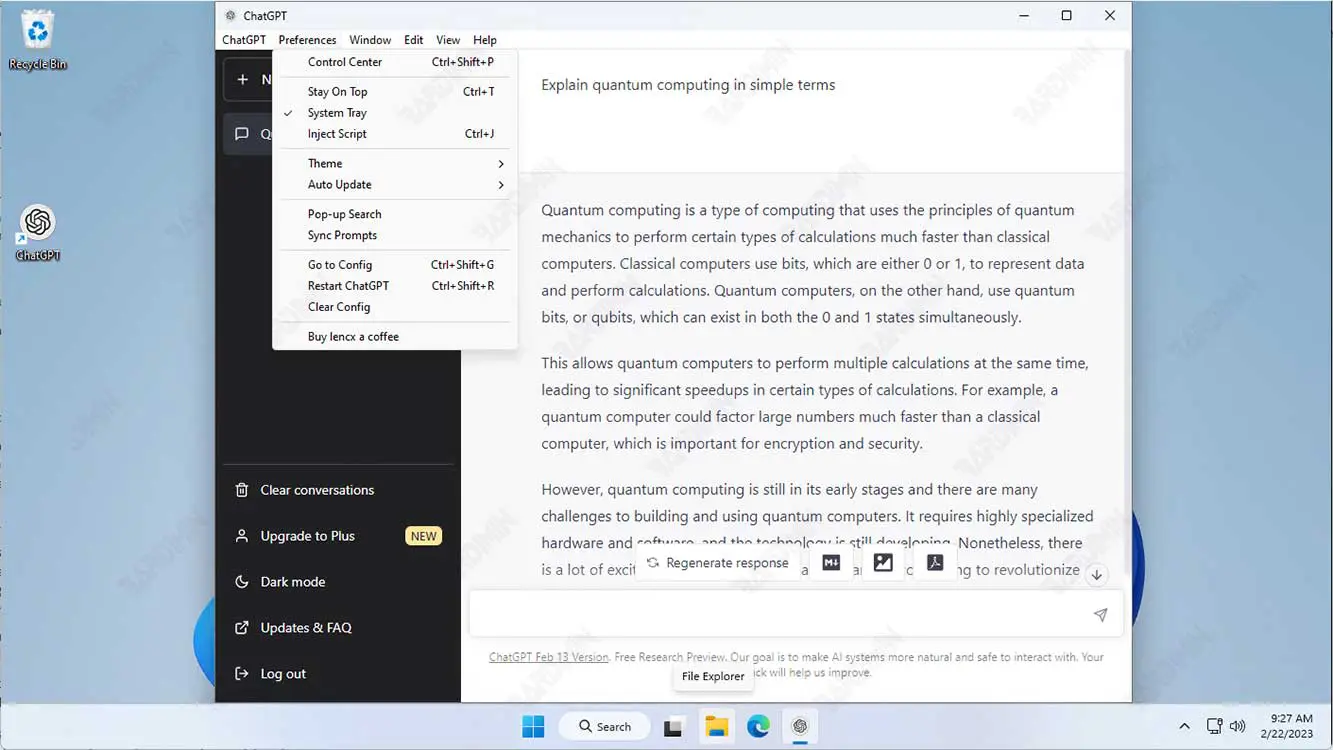Click the NEW badge beside Upgrade to Plus
Viewport: 1333px width, 750px height.
423,536
